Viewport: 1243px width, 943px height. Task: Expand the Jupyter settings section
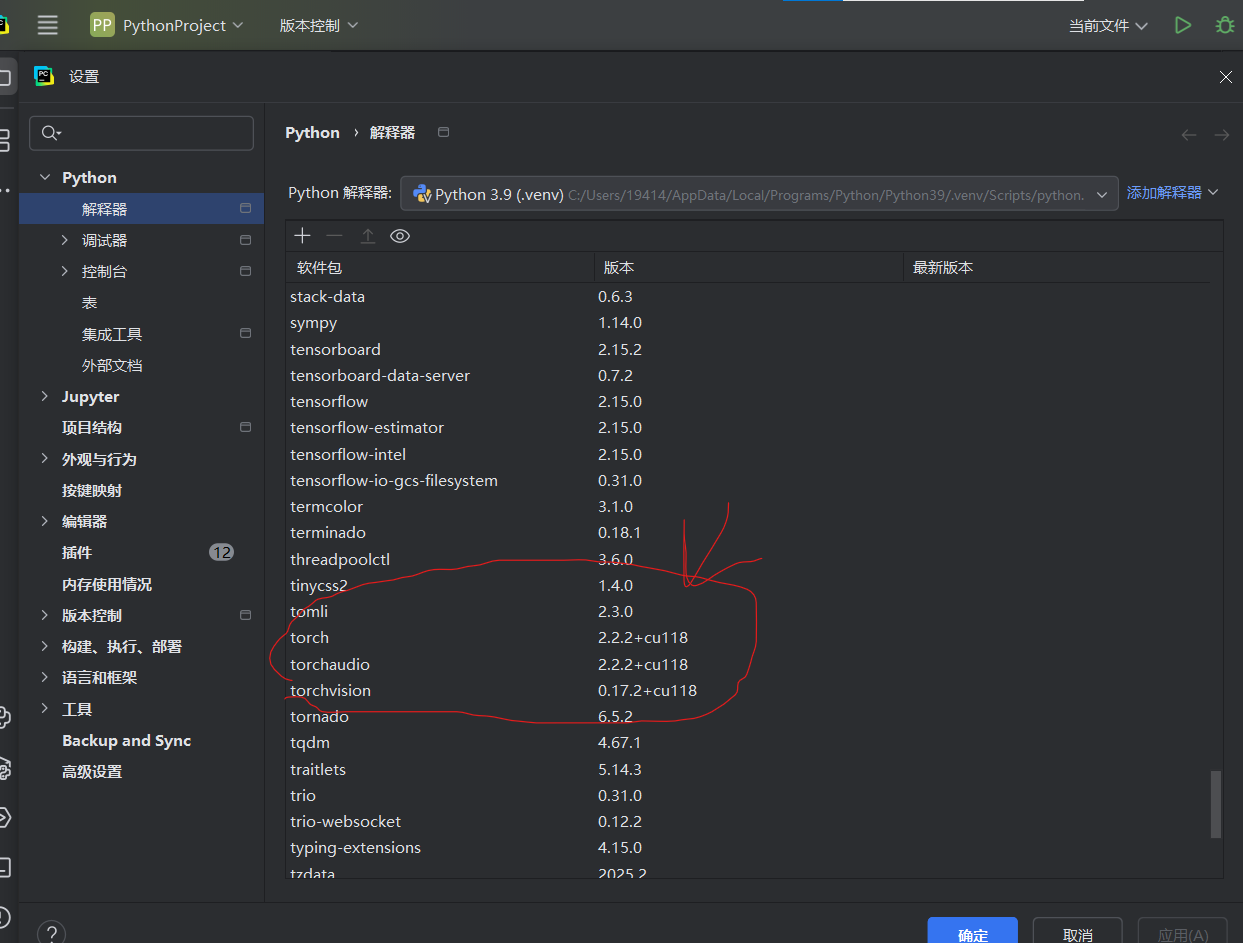pos(44,396)
